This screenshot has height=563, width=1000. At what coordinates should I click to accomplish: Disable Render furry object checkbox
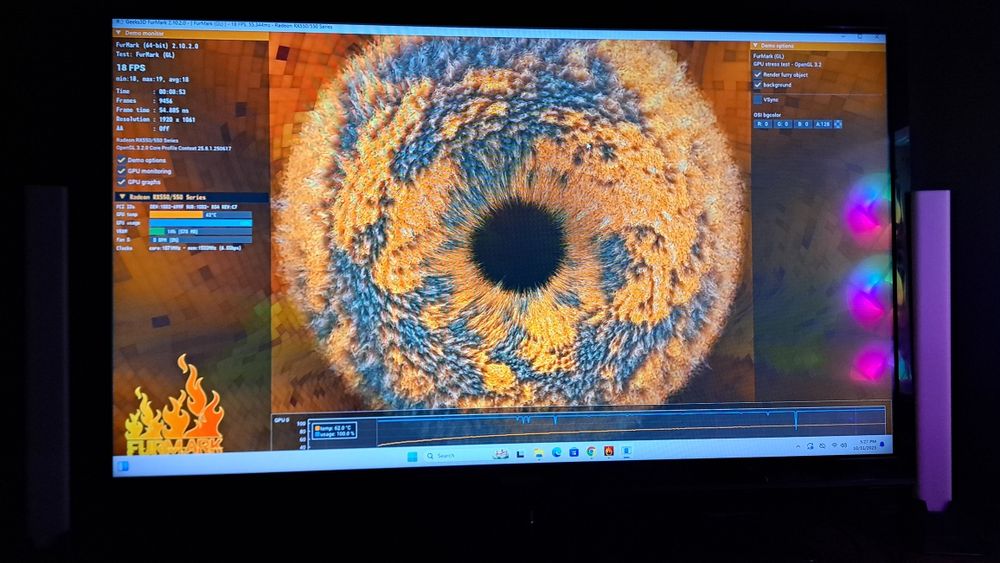[x=758, y=75]
